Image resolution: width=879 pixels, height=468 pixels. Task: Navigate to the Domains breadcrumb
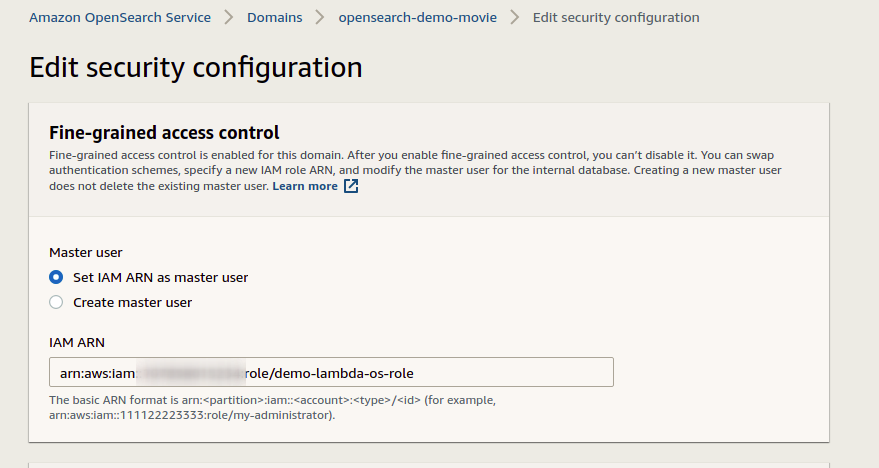(x=275, y=18)
